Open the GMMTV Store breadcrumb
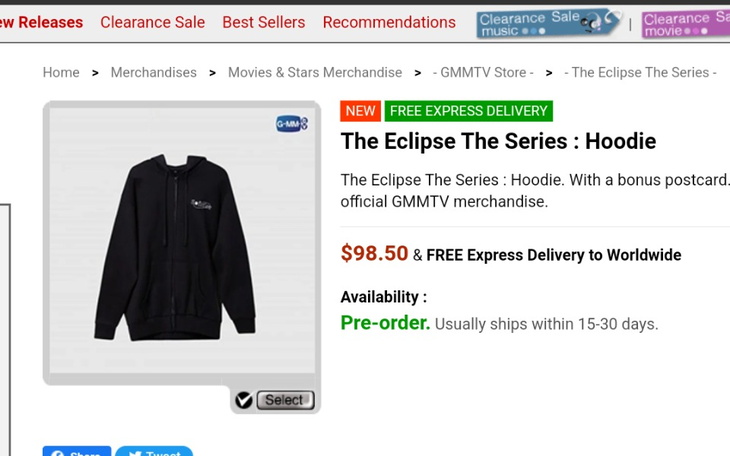Viewport: 730px width, 456px height. coord(483,72)
